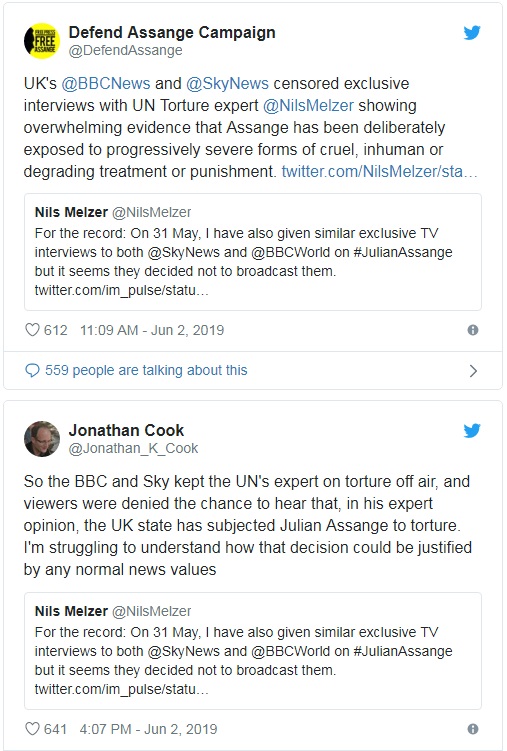
Task: Open info icon on Defend Assange tweet
Action: 473,330
